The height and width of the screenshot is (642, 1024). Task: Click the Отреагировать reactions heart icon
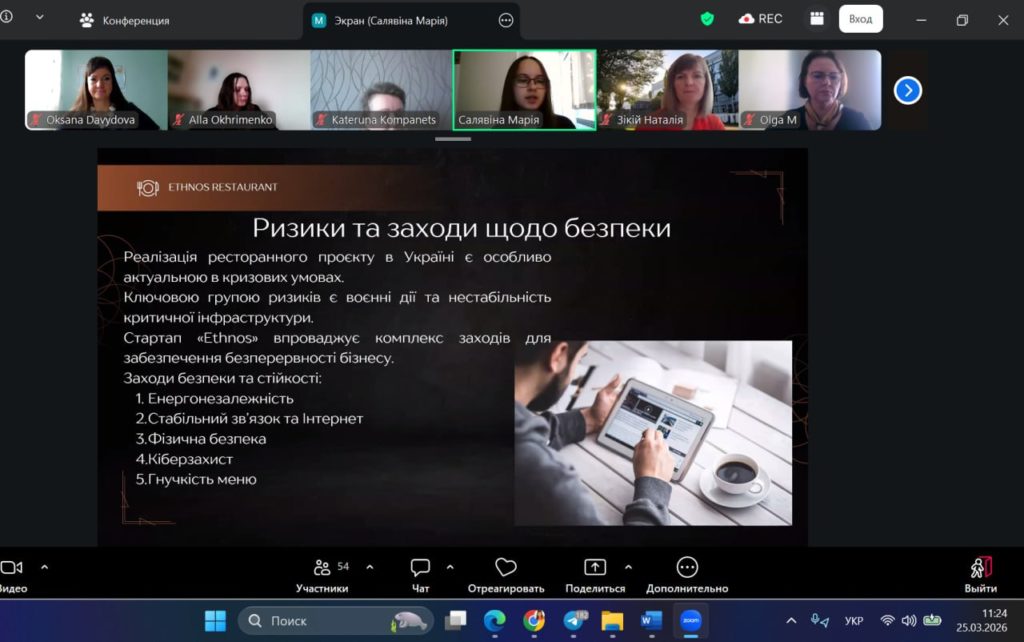pyautogui.click(x=506, y=568)
